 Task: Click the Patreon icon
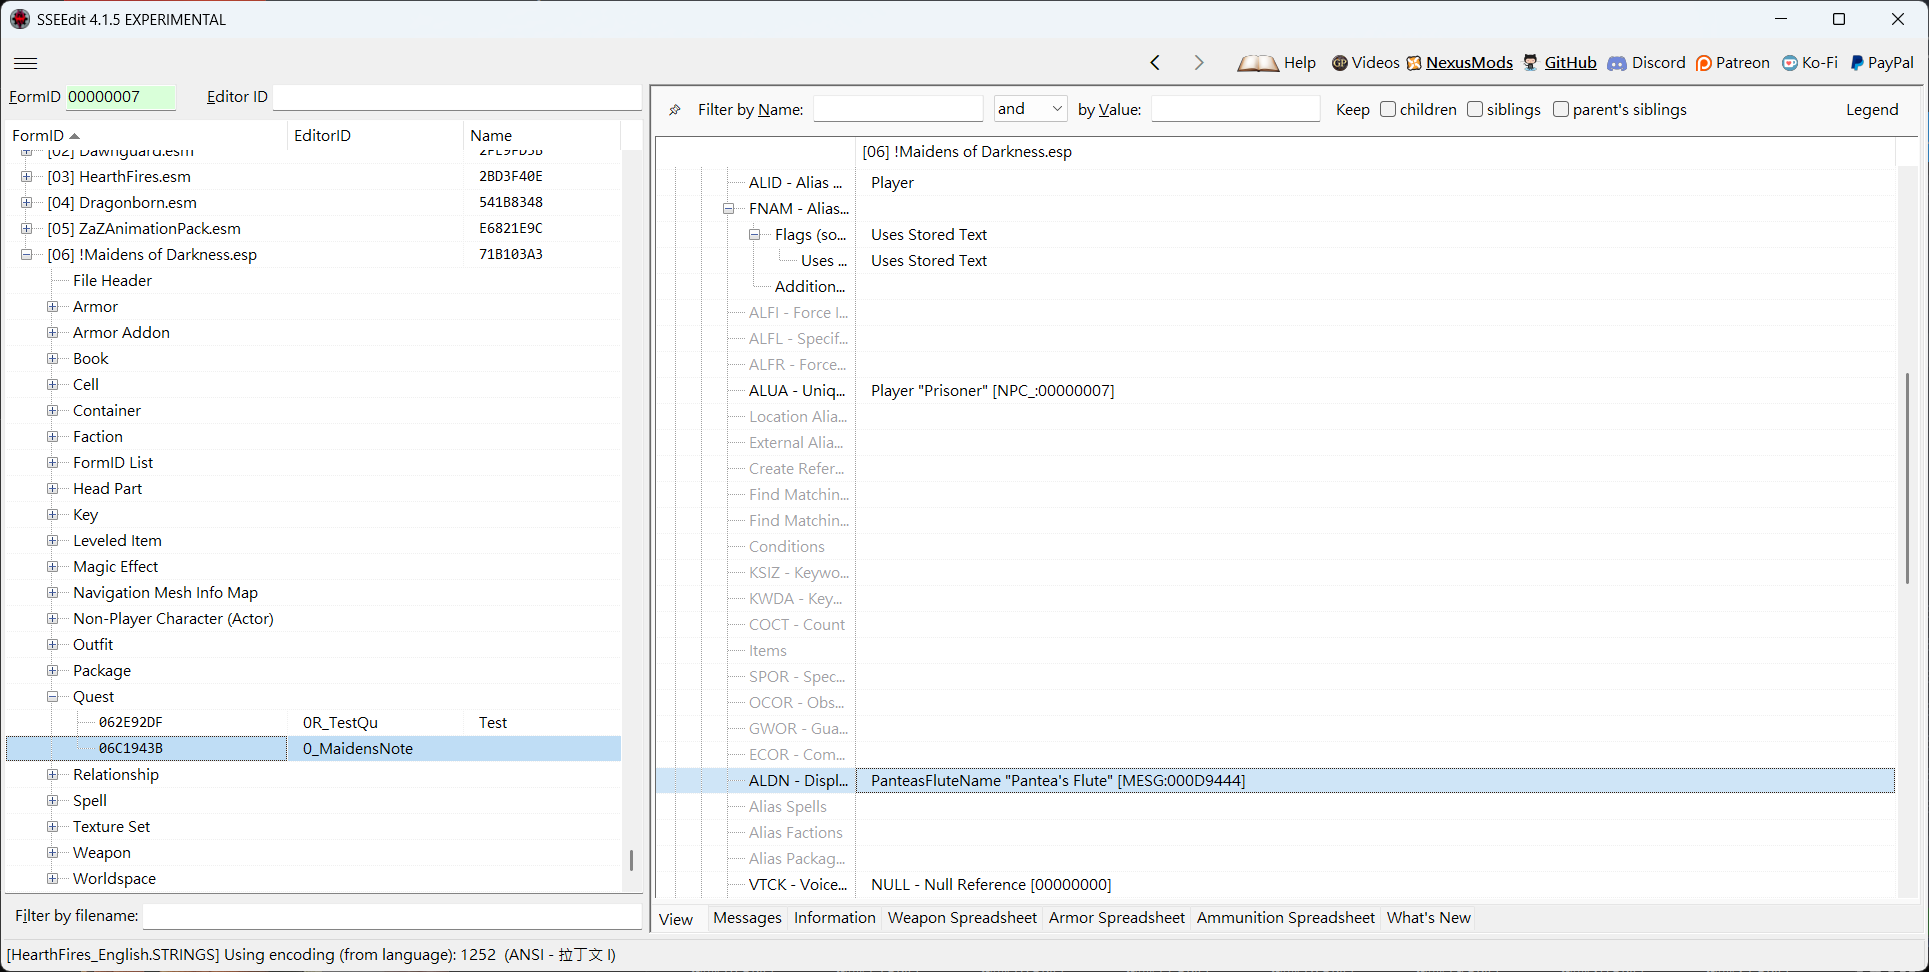(1704, 63)
